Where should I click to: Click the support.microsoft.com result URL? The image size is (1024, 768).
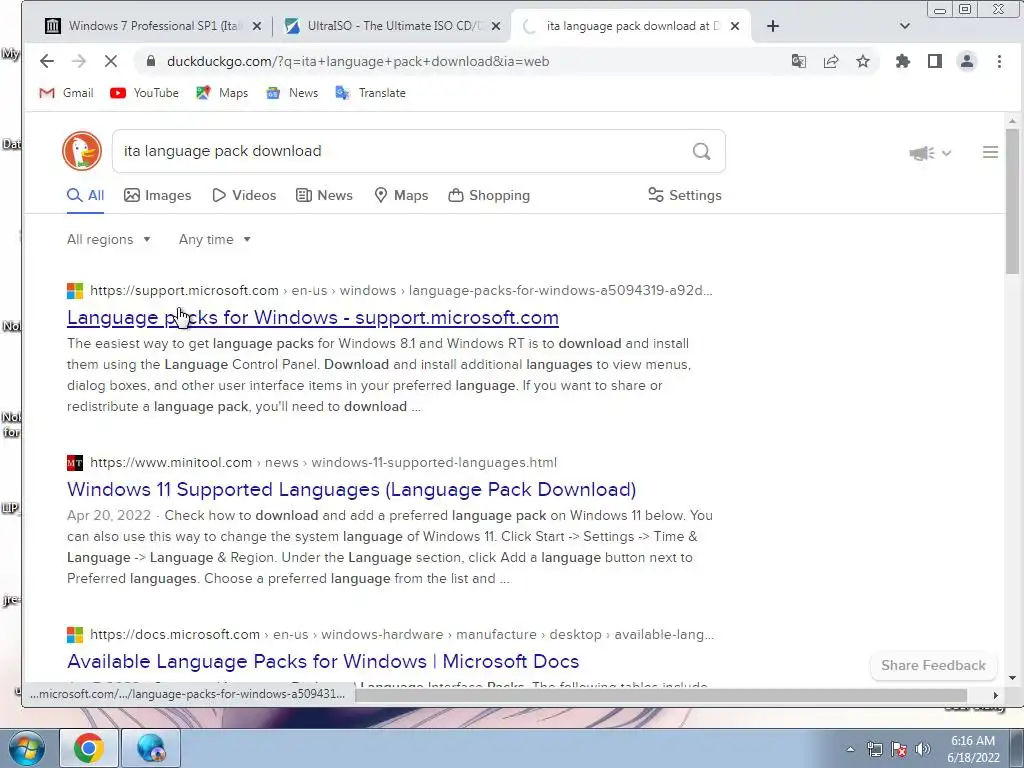point(401,291)
